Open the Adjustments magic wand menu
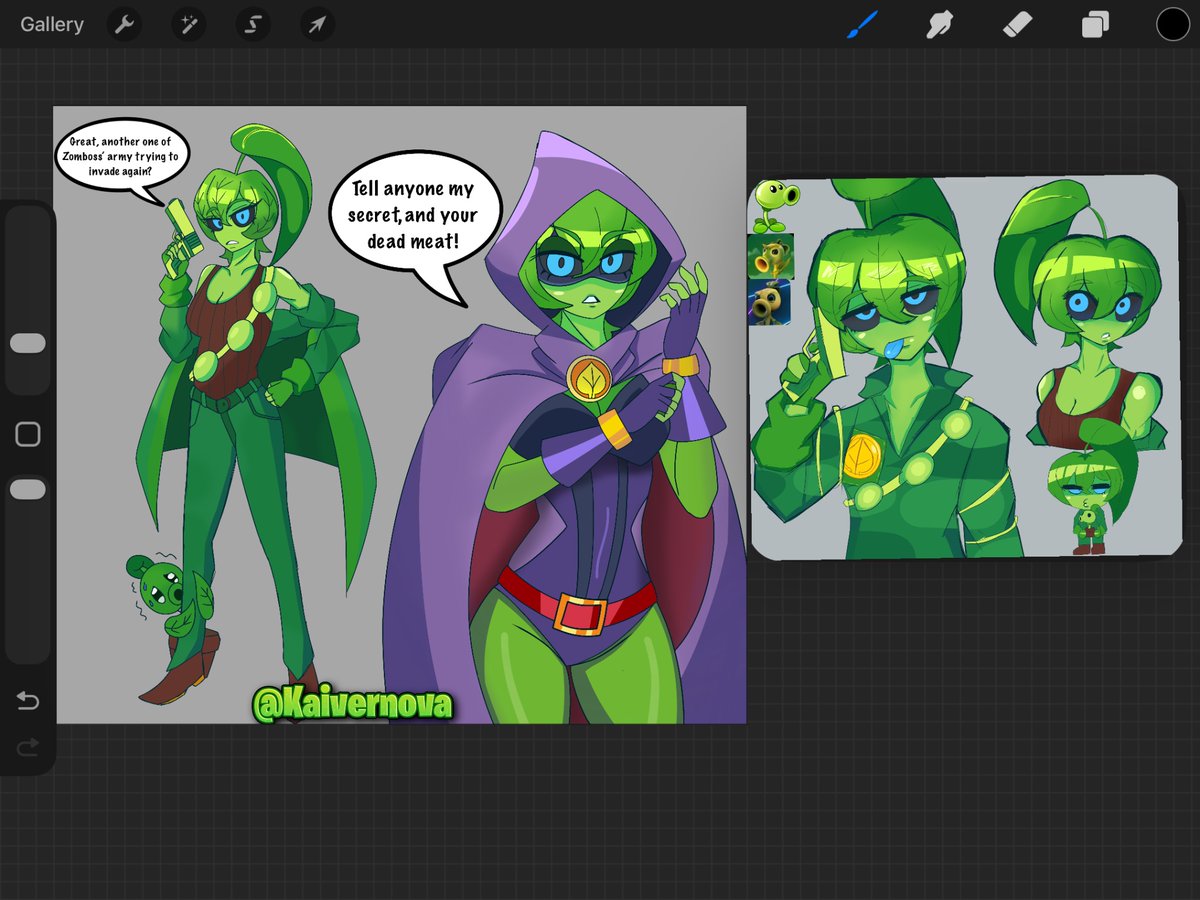This screenshot has height=900, width=1200. point(188,24)
